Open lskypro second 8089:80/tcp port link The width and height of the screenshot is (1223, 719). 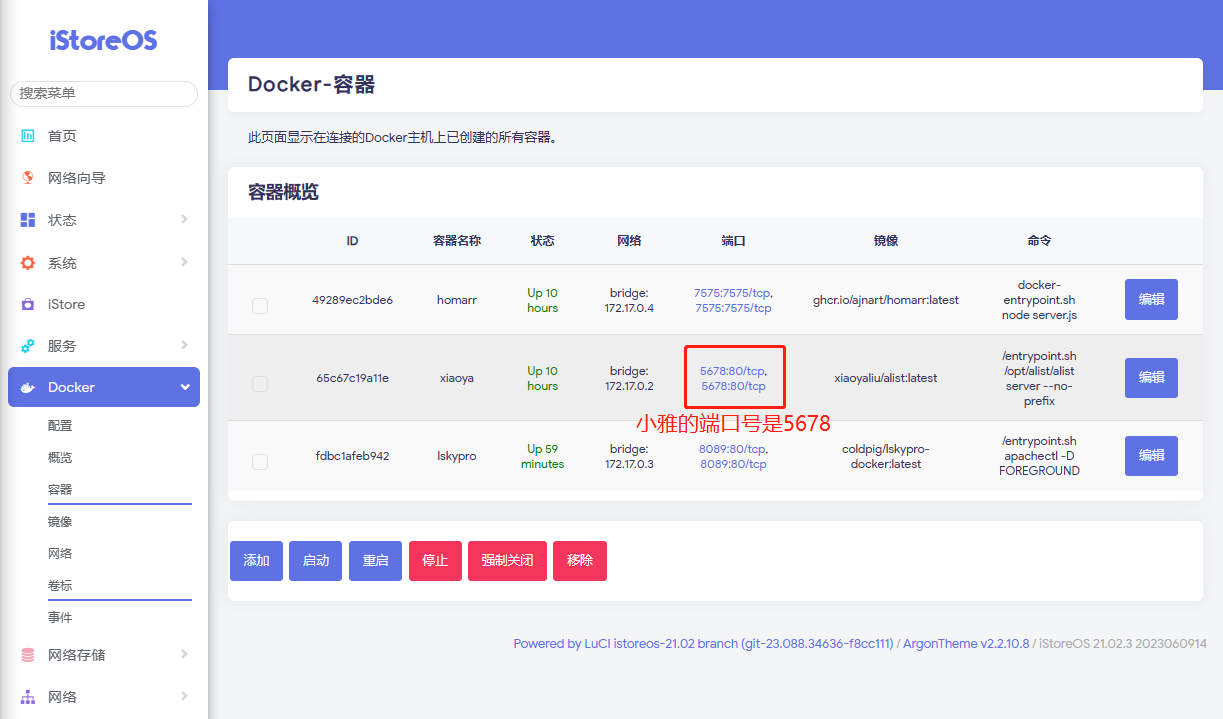coord(733,464)
